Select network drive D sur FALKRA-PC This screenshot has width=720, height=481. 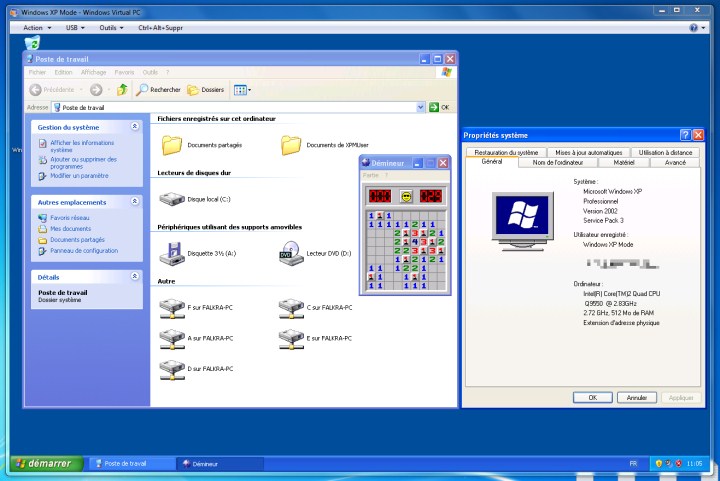point(172,369)
